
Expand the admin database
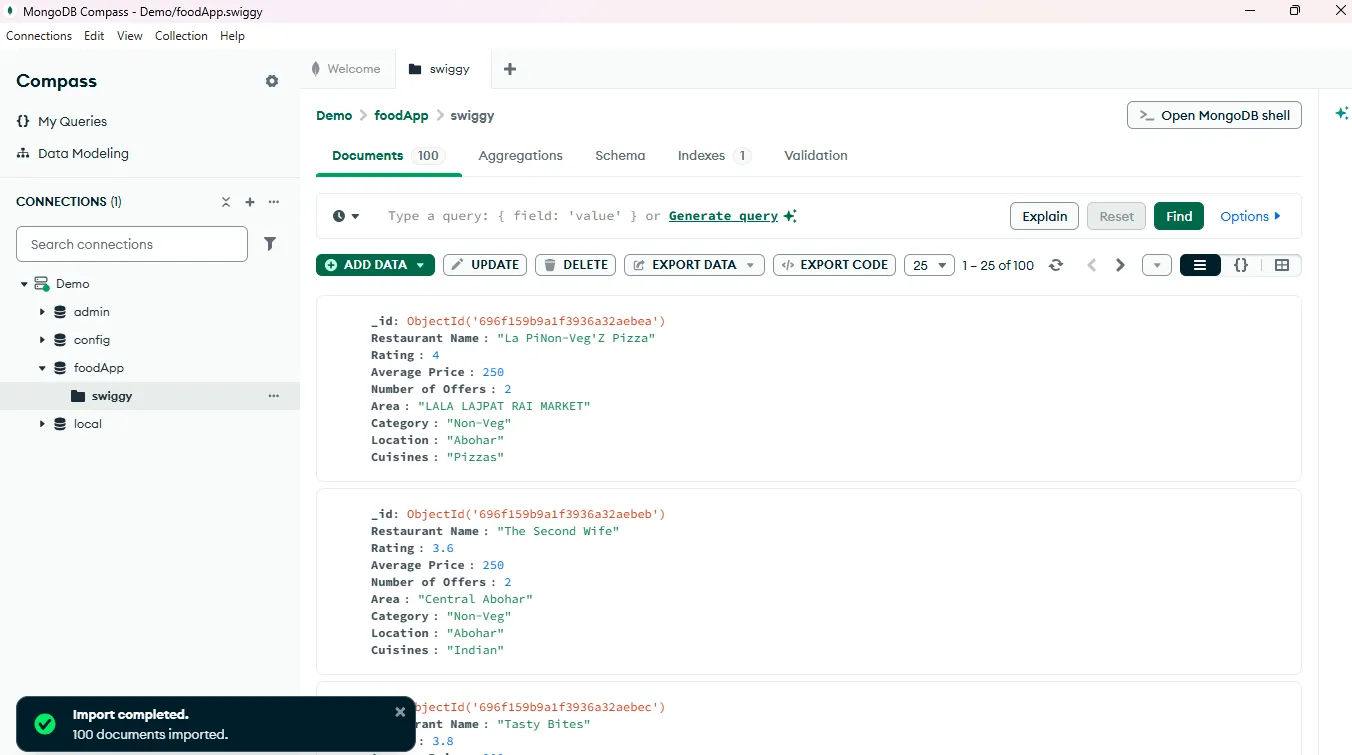coord(42,311)
